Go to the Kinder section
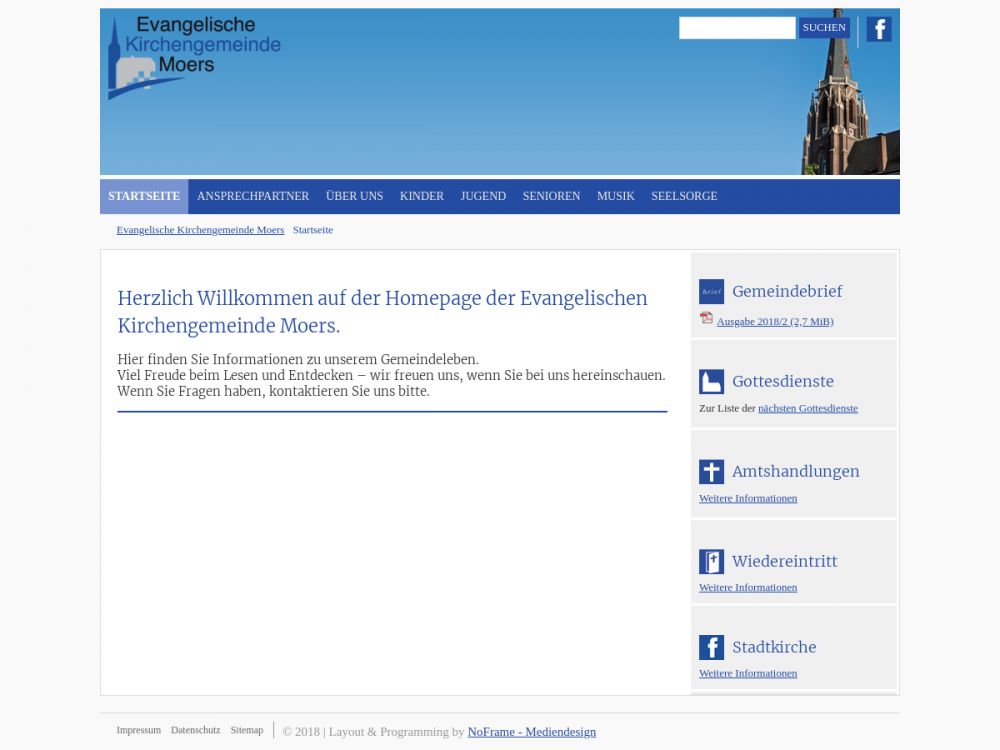Screen dimensions: 1000x750 point(421,196)
